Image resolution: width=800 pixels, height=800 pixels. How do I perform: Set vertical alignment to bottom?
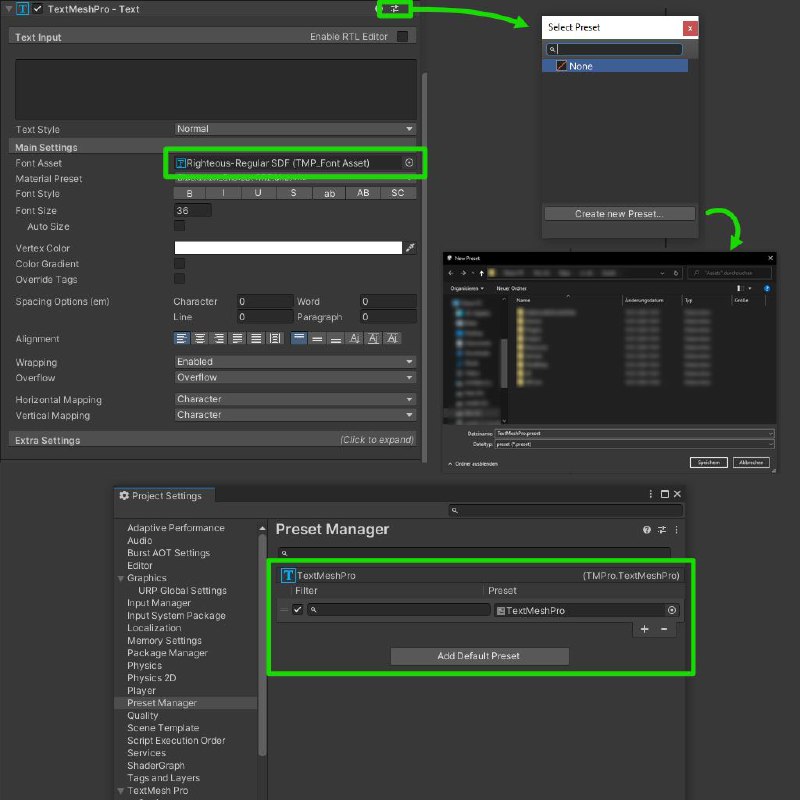(336, 338)
